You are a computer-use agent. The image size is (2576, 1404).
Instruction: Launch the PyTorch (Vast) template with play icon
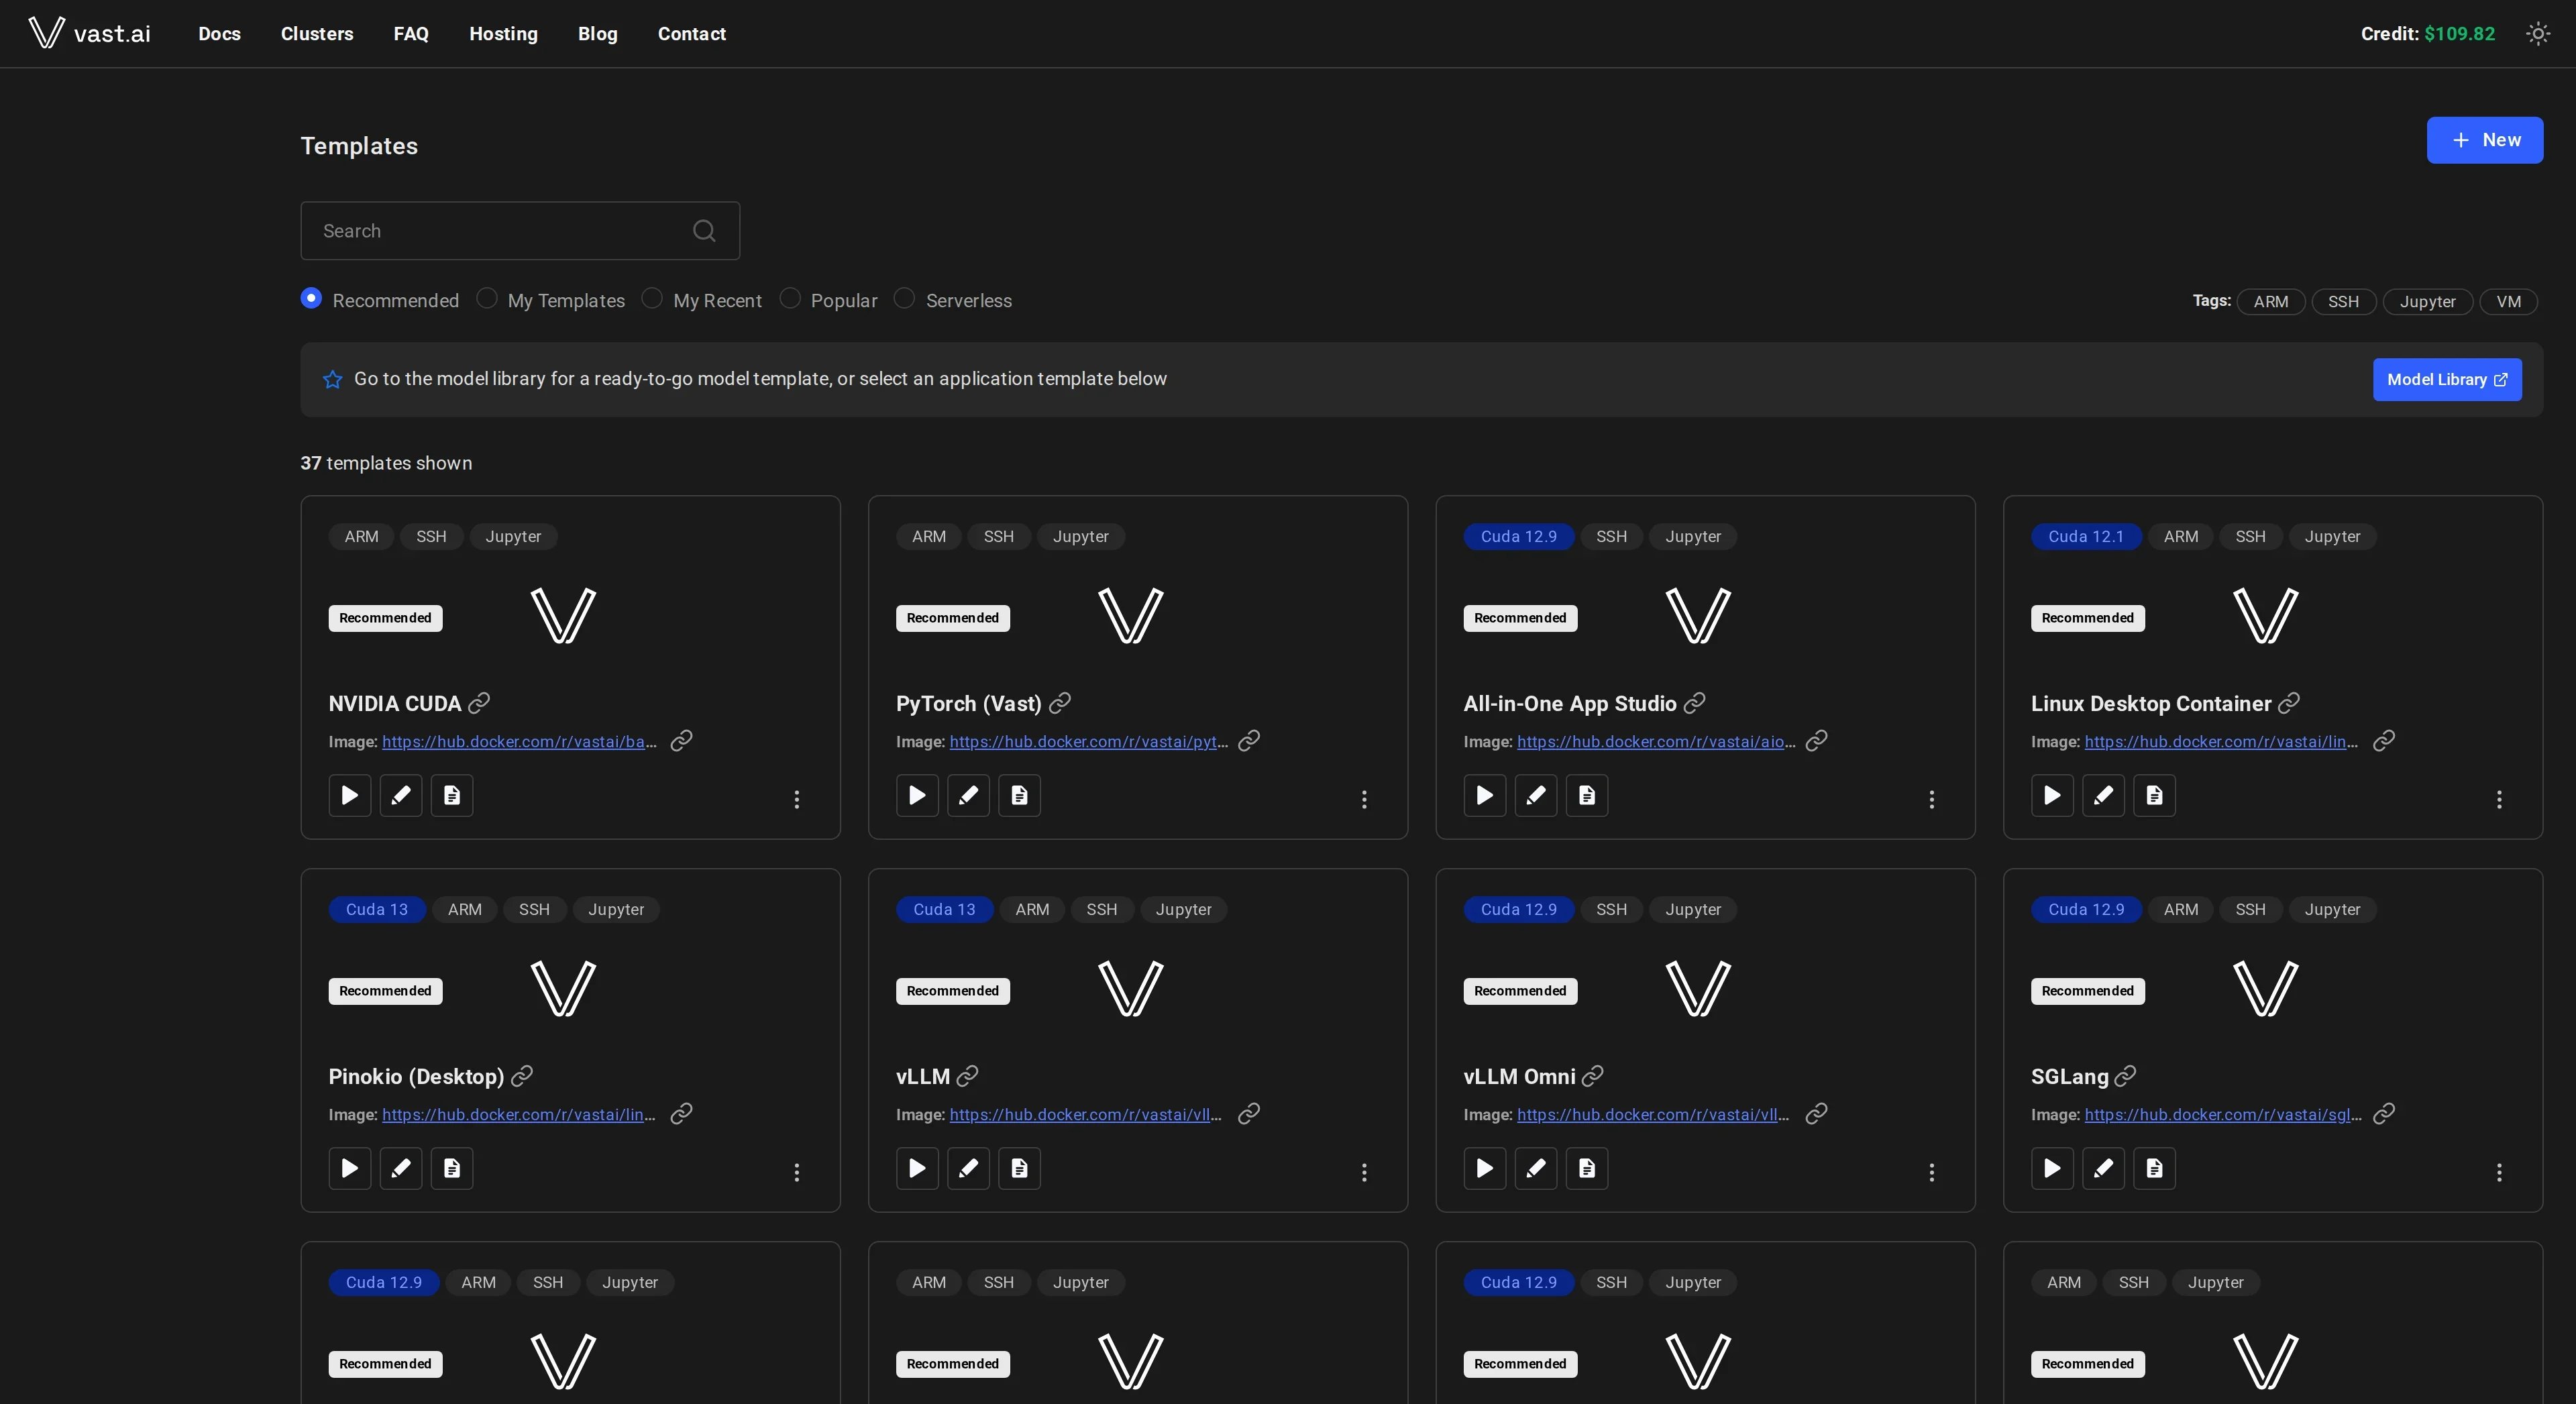(x=917, y=796)
